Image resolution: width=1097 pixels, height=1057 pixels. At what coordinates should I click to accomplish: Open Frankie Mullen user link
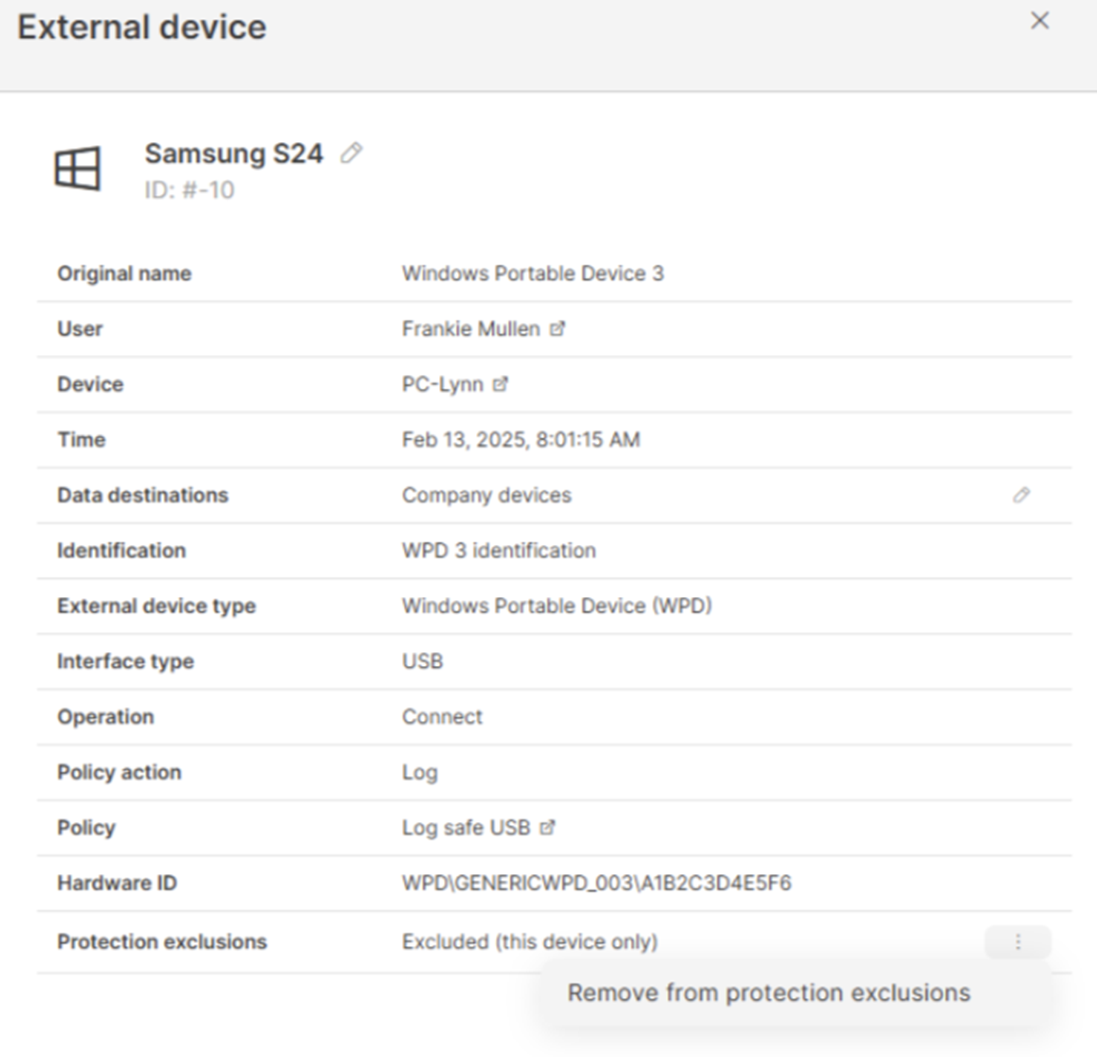tap(470, 329)
